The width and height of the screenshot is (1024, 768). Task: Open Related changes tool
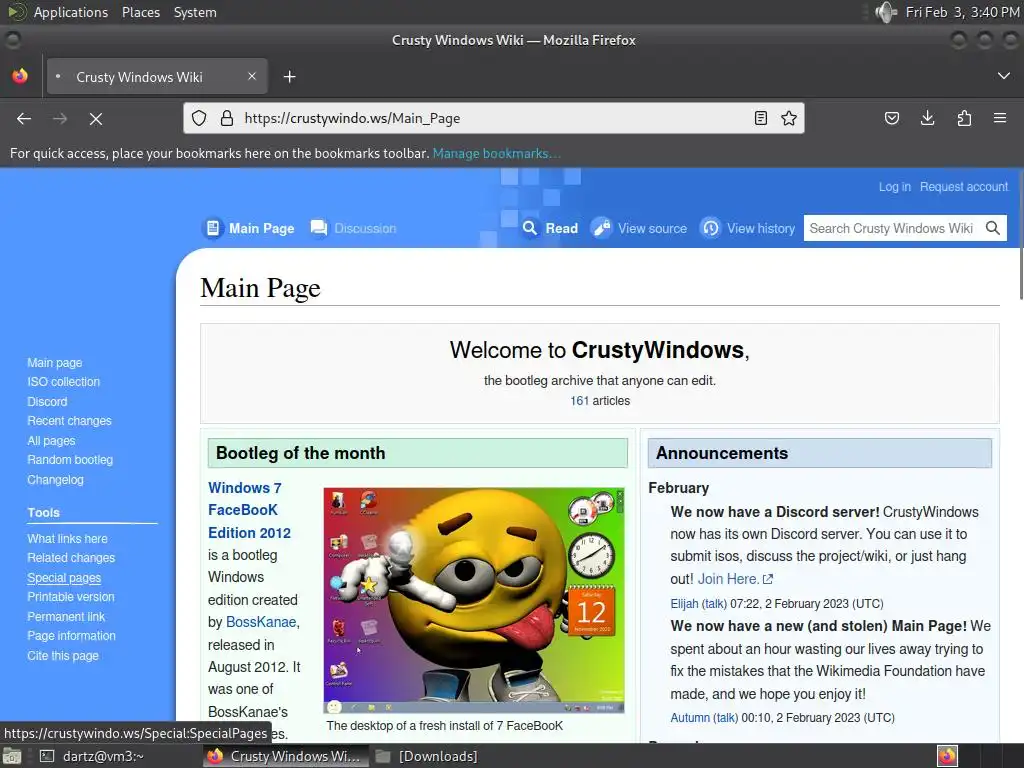[71, 558]
